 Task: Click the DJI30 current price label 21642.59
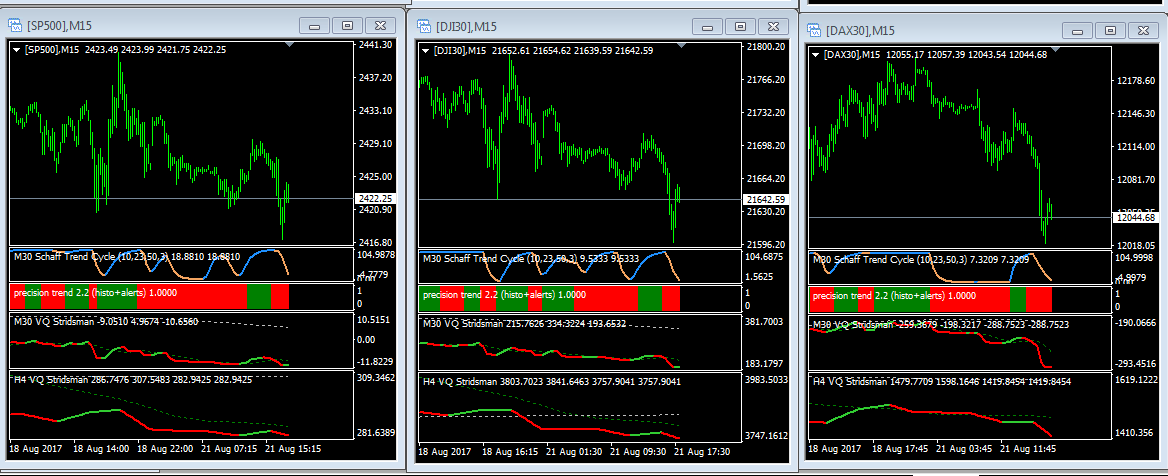point(766,200)
